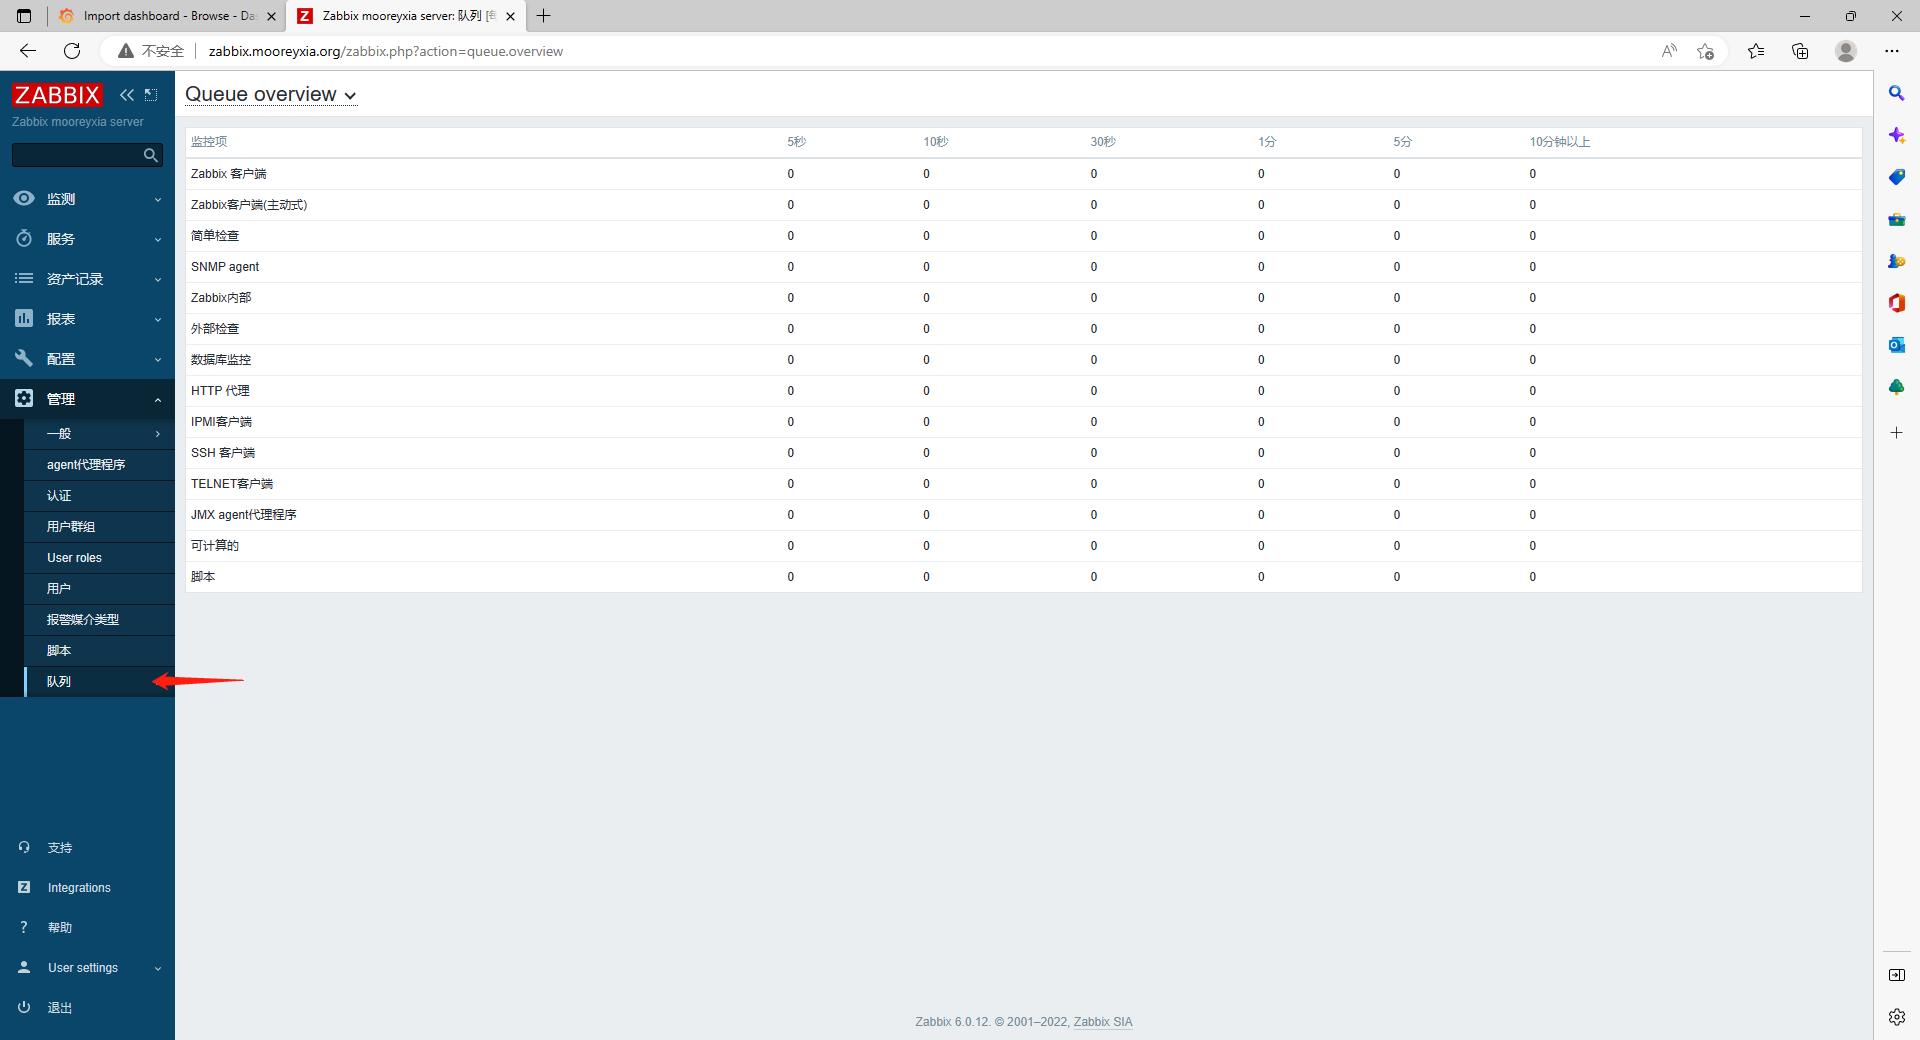Click the tab actions menu icon
This screenshot has width=1920, height=1040.
(24, 16)
